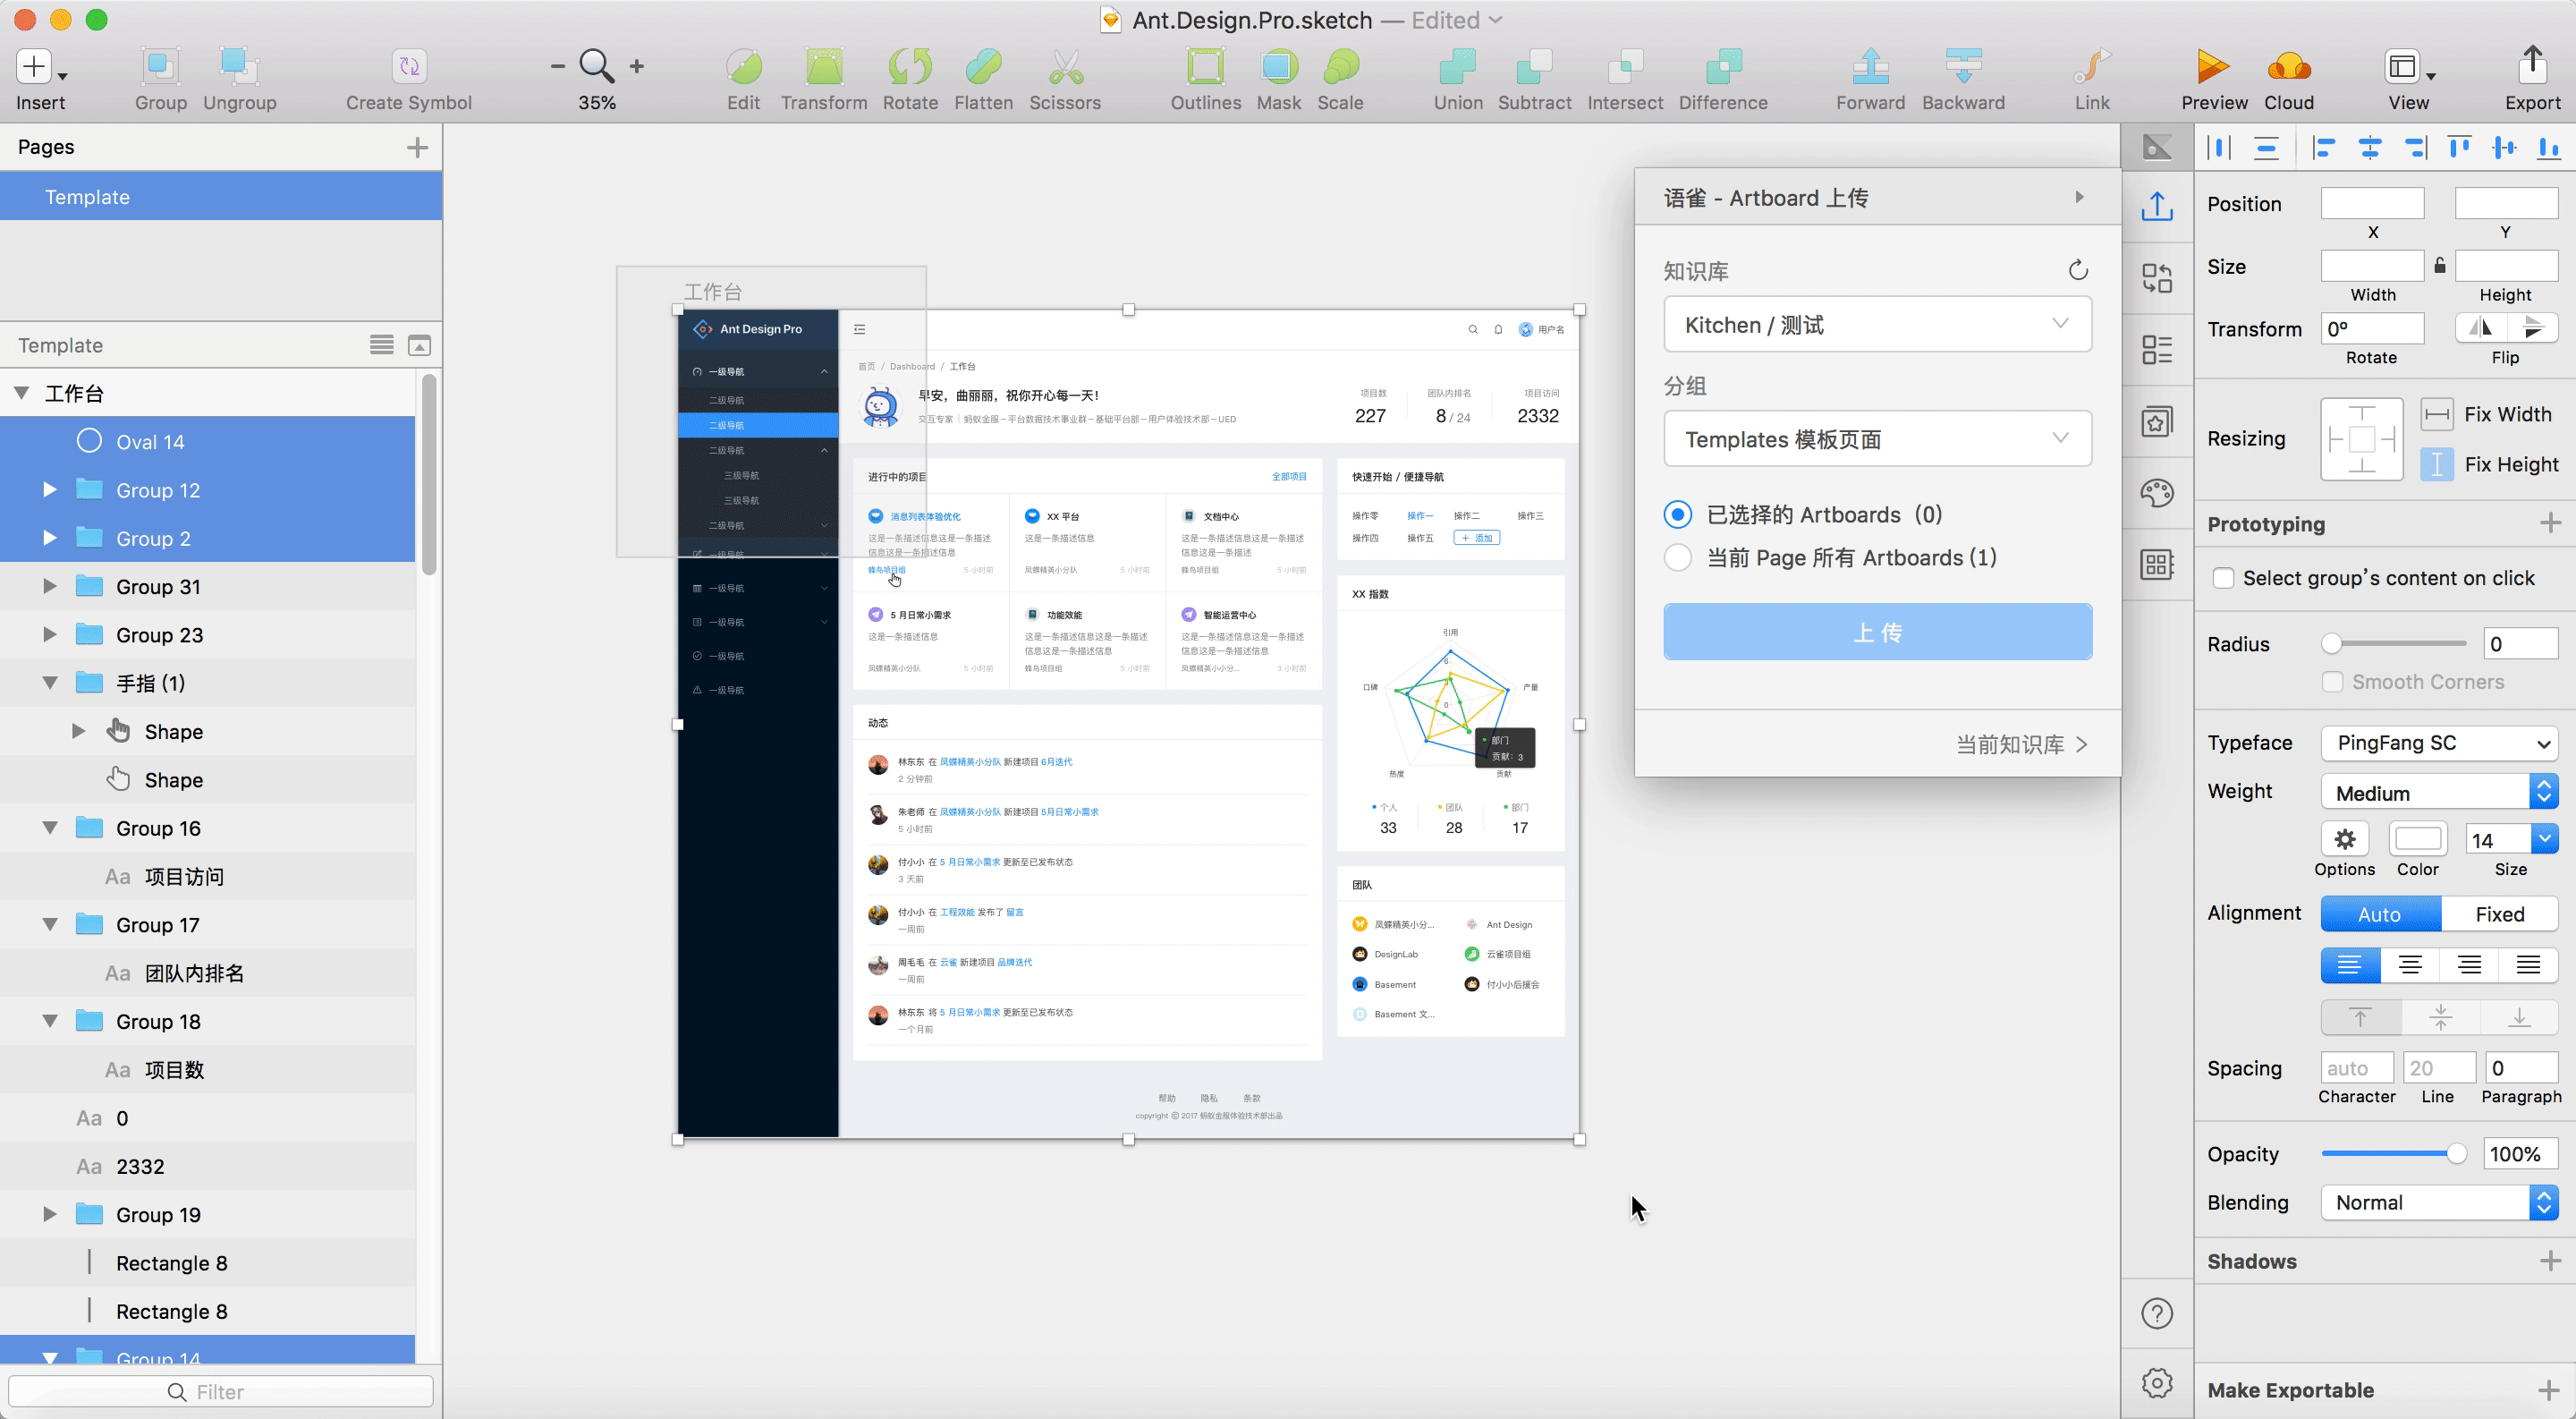
Task: Click the Scissors tool icon
Action: tap(1065, 68)
